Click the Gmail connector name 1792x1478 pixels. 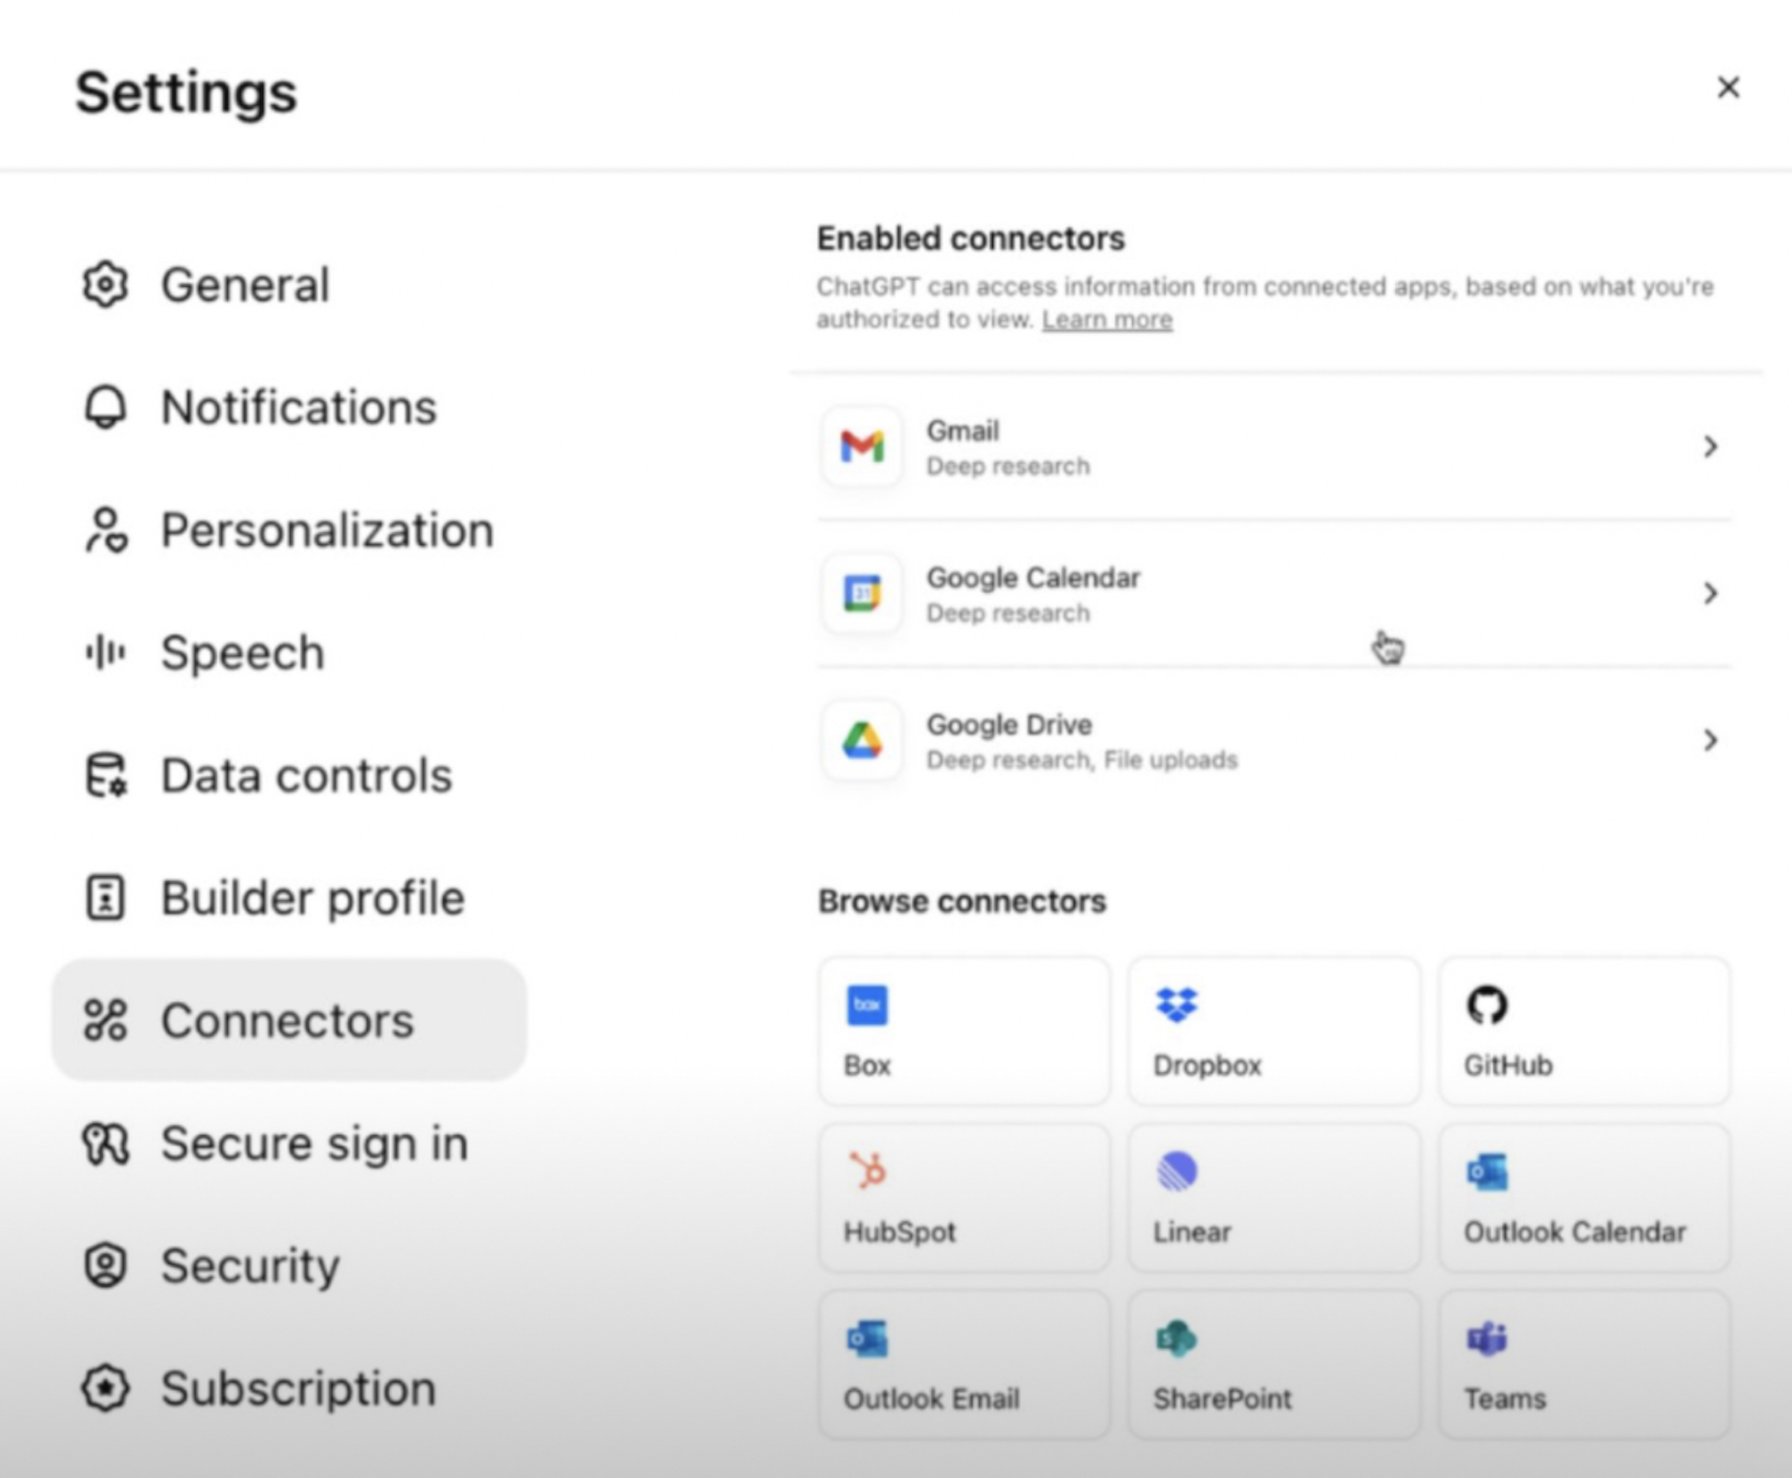[963, 431]
